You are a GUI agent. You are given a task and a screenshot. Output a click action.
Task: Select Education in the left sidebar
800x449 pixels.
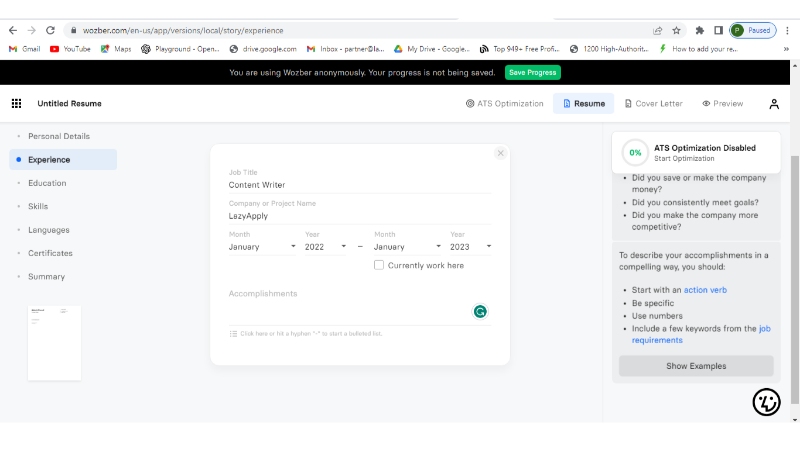47,183
